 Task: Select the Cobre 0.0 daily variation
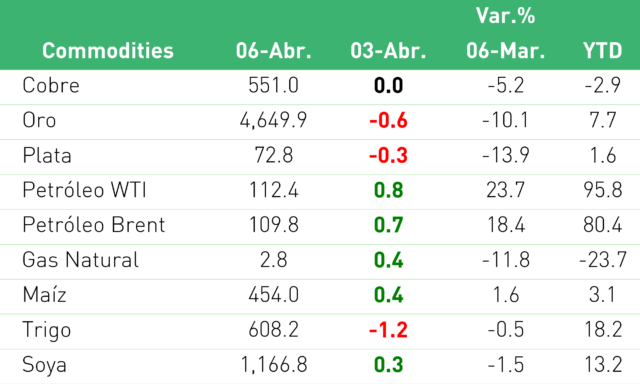(x=389, y=86)
